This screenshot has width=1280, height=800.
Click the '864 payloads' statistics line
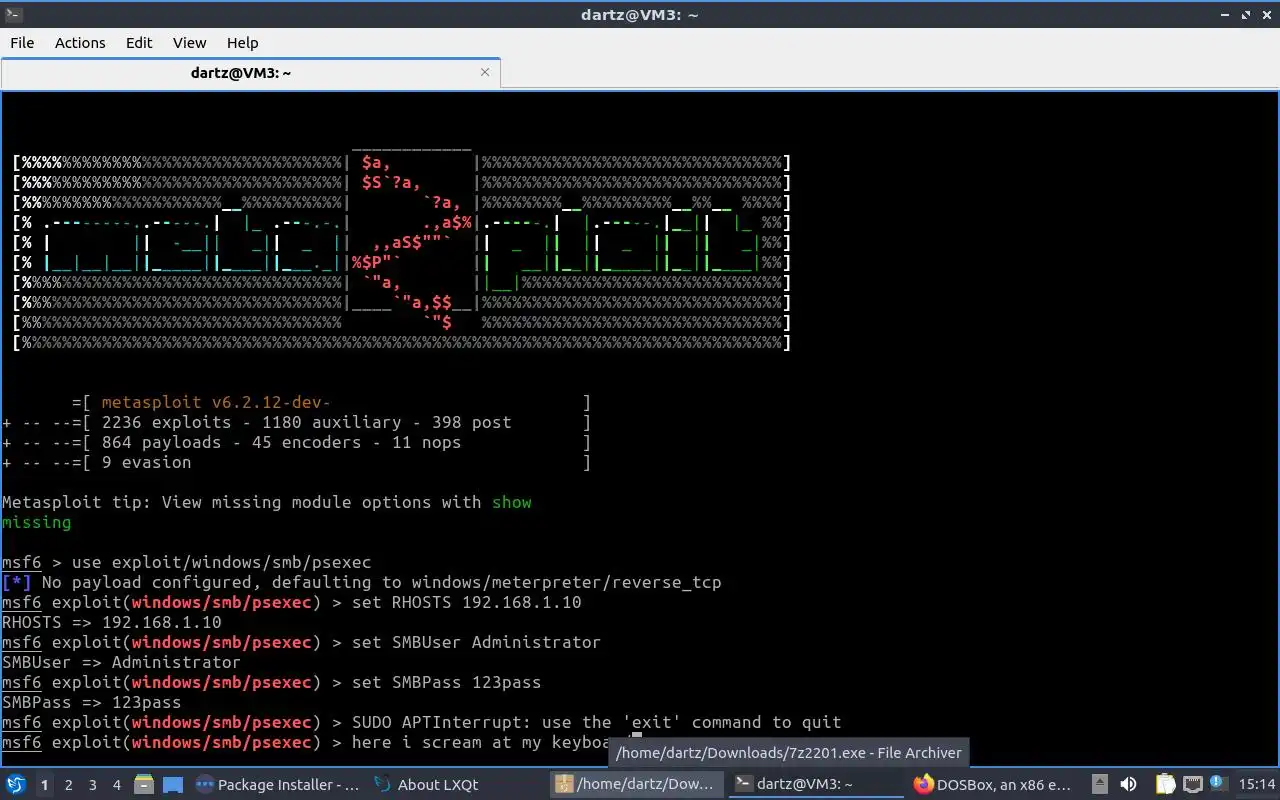pyautogui.click(x=296, y=442)
